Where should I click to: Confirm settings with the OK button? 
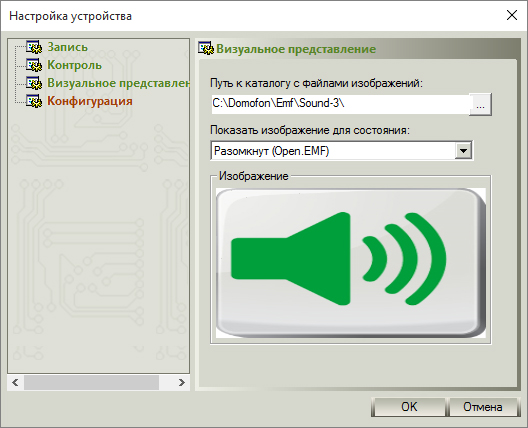(x=409, y=407)
